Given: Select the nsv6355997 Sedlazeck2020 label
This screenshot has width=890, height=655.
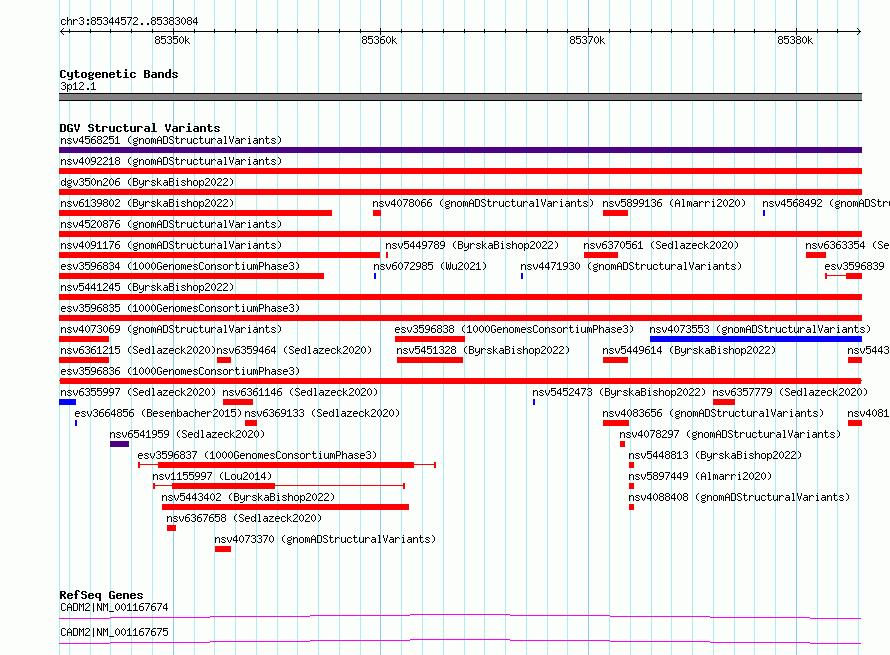Looking at the screenshot, I should (138, 392).
